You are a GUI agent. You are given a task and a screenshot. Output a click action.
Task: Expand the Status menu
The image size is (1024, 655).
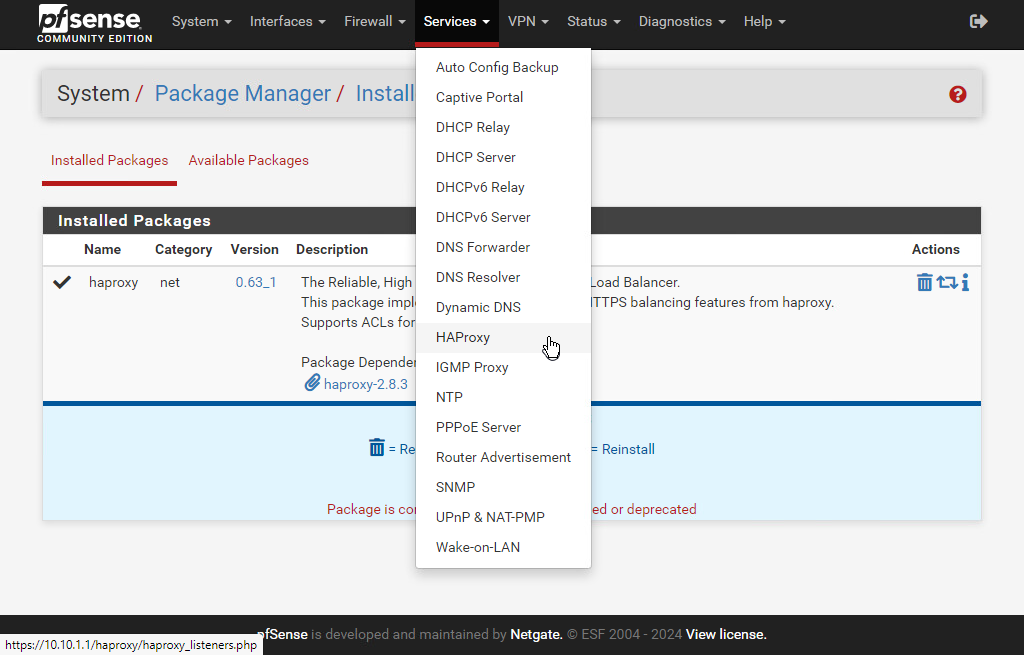pos(594,22)
